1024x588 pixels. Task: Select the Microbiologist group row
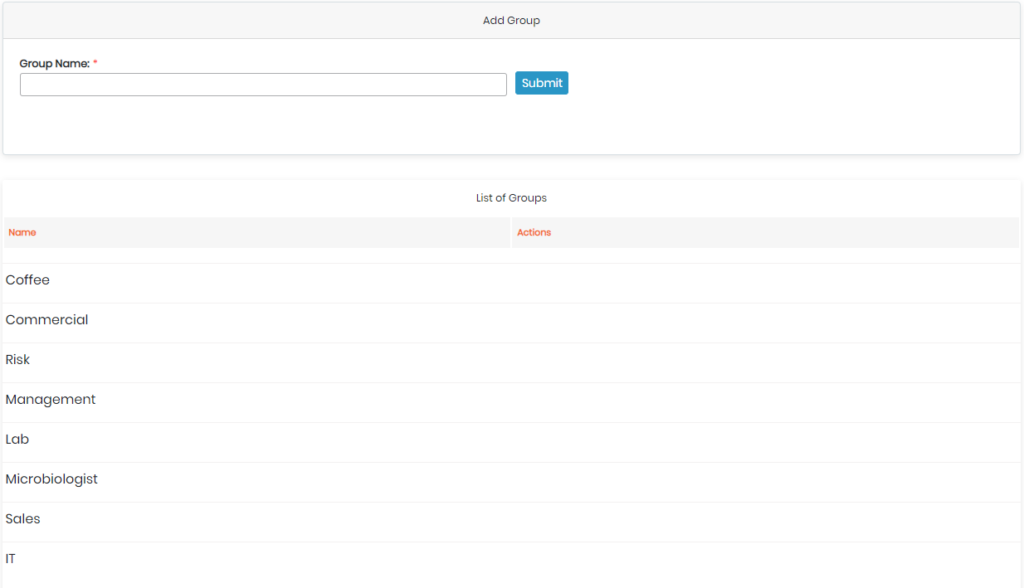[511, 482]
